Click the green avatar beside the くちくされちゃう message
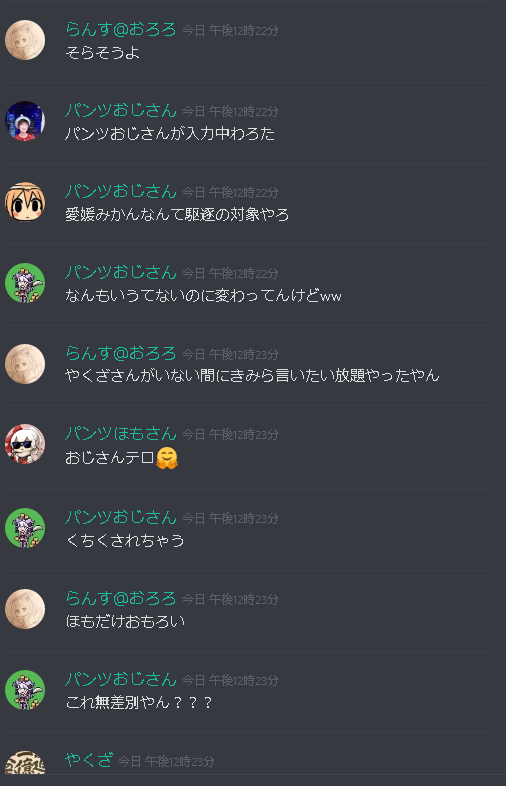506x786 pixels. pos(25,528)
